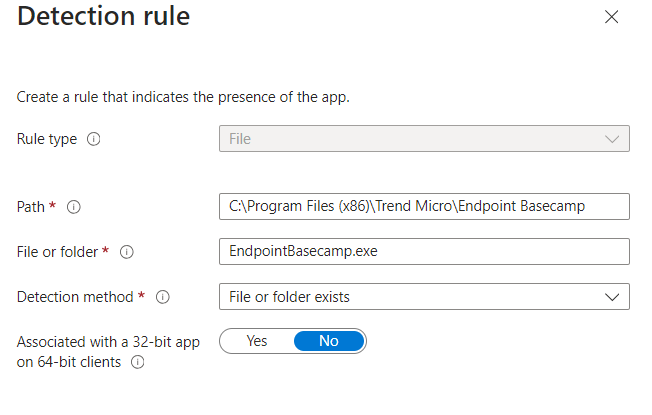Click info icon beside 64-bit clients label
The height and width of the screenshot is (415, 652).
tap(138, 362)
